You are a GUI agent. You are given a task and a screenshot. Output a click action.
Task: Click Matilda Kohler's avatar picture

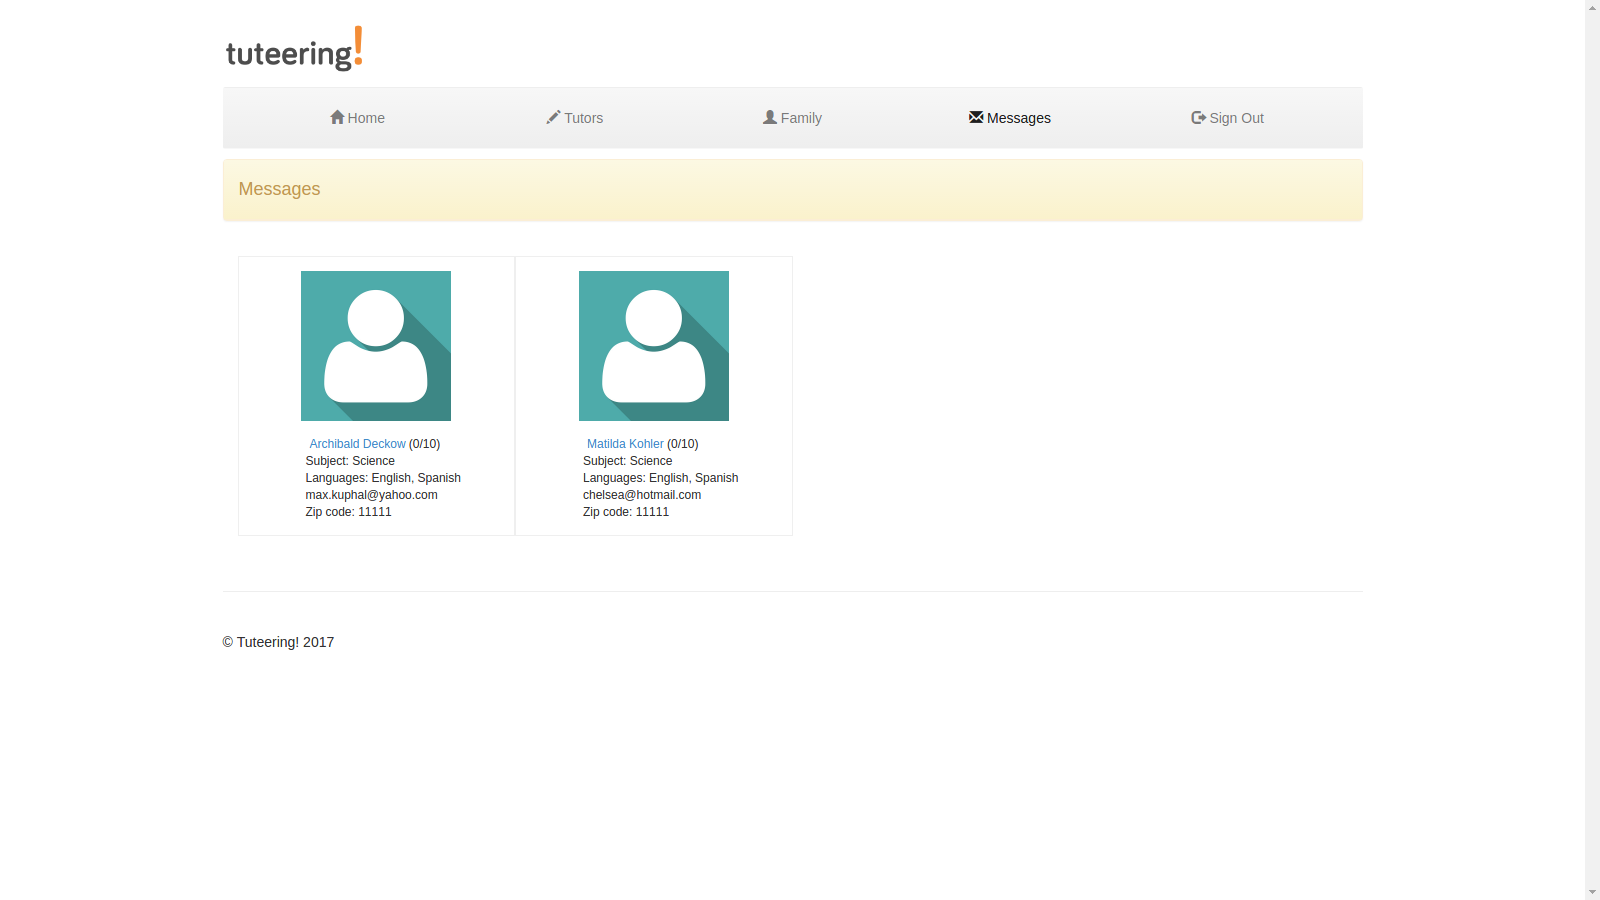(x=654, y=346)
